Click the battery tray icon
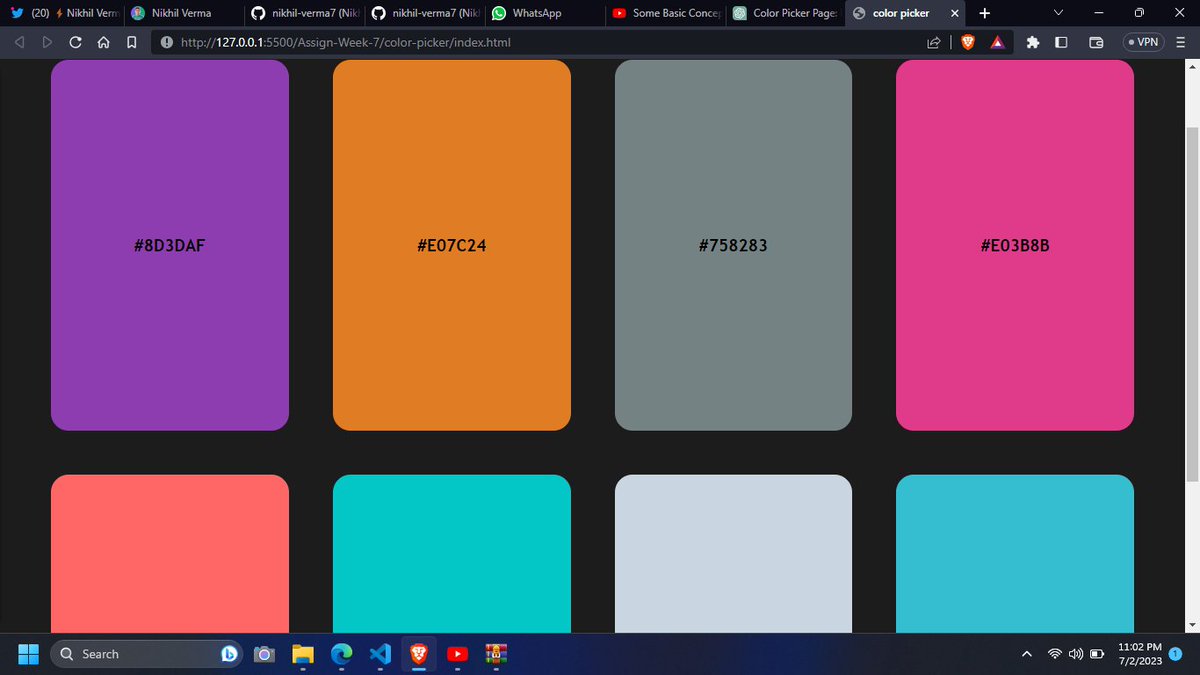 point(1097,654)
